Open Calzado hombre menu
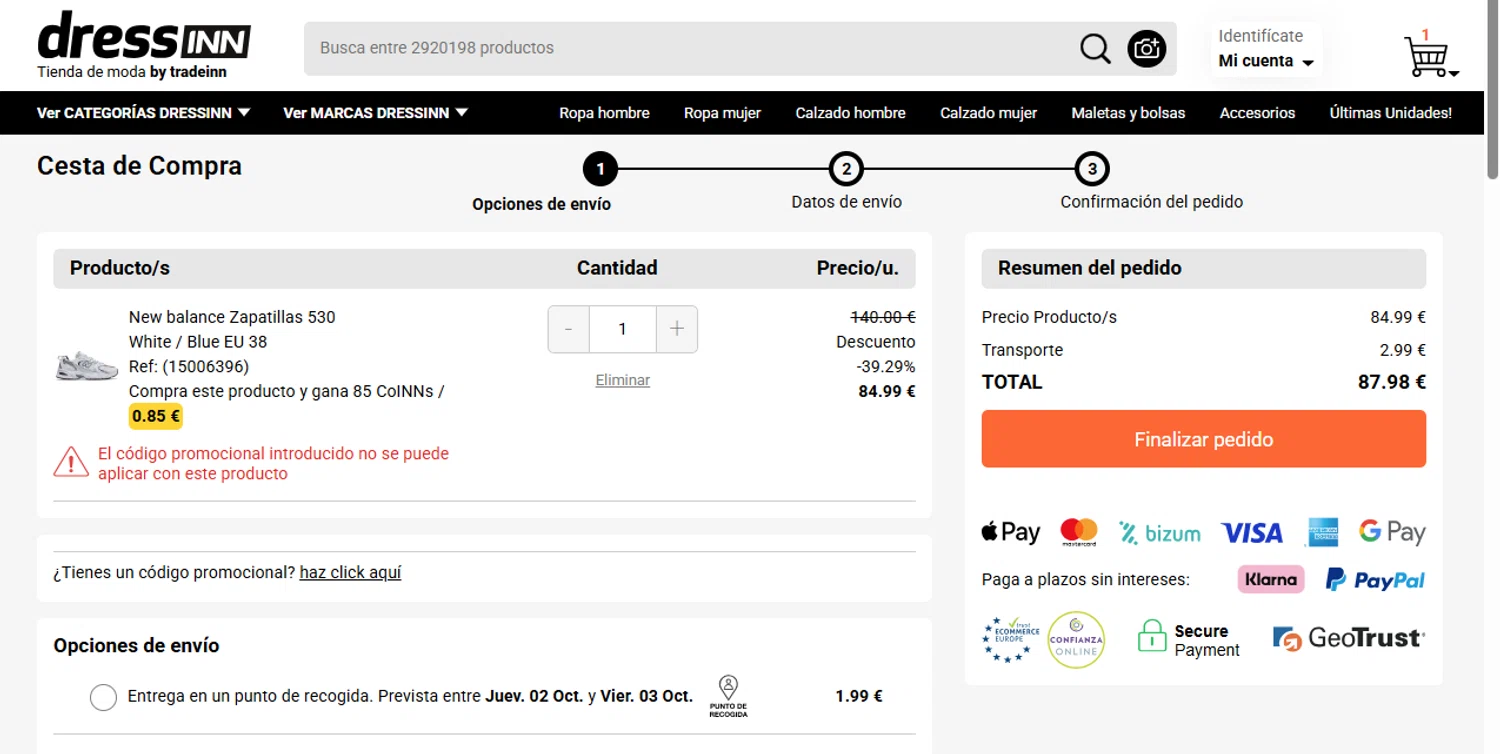 [x=850, y=113]
